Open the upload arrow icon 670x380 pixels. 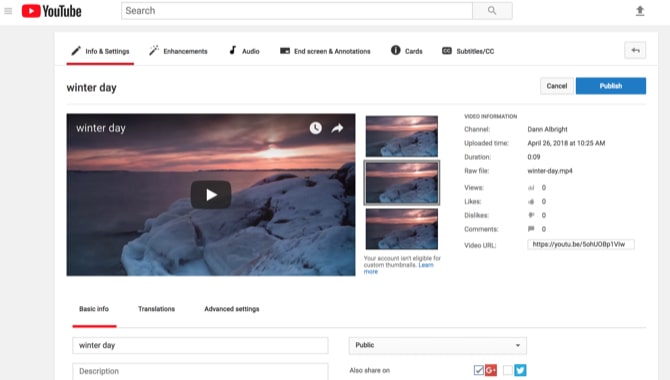tap(640, 11)
